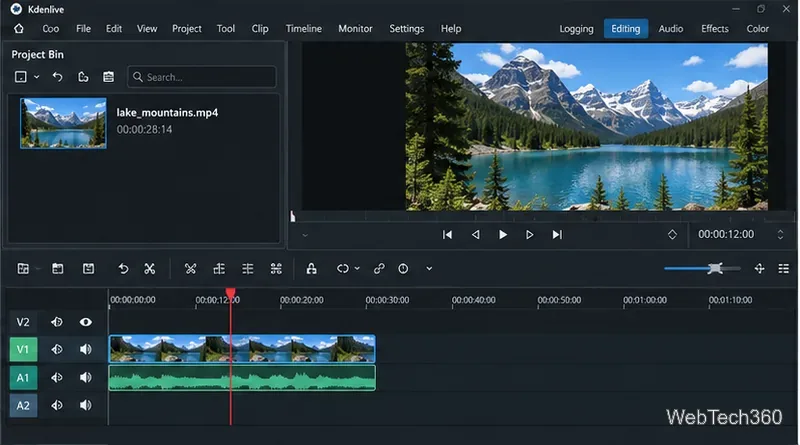Mute track V1 with its speaker icon
The width and height of the screenshot is (800, 445).
[86, 350]
